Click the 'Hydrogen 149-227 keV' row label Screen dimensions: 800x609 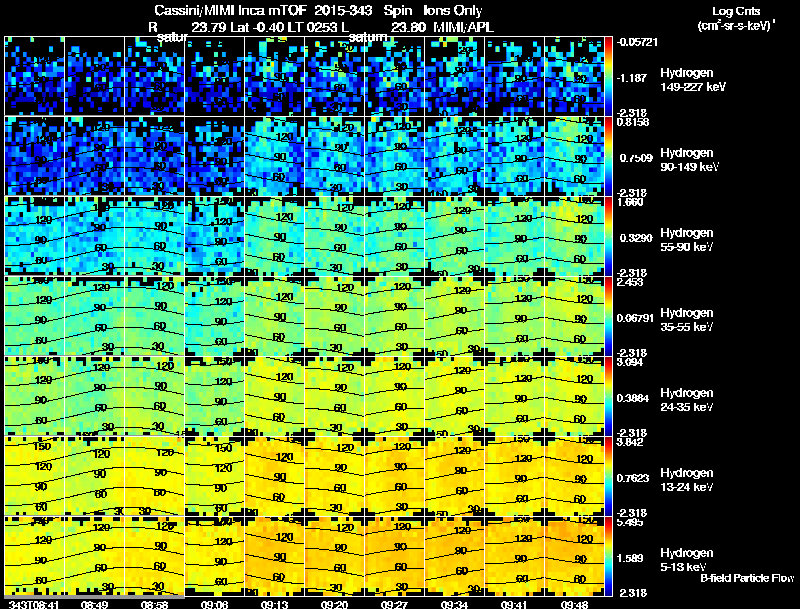click(x=693, y=80)
